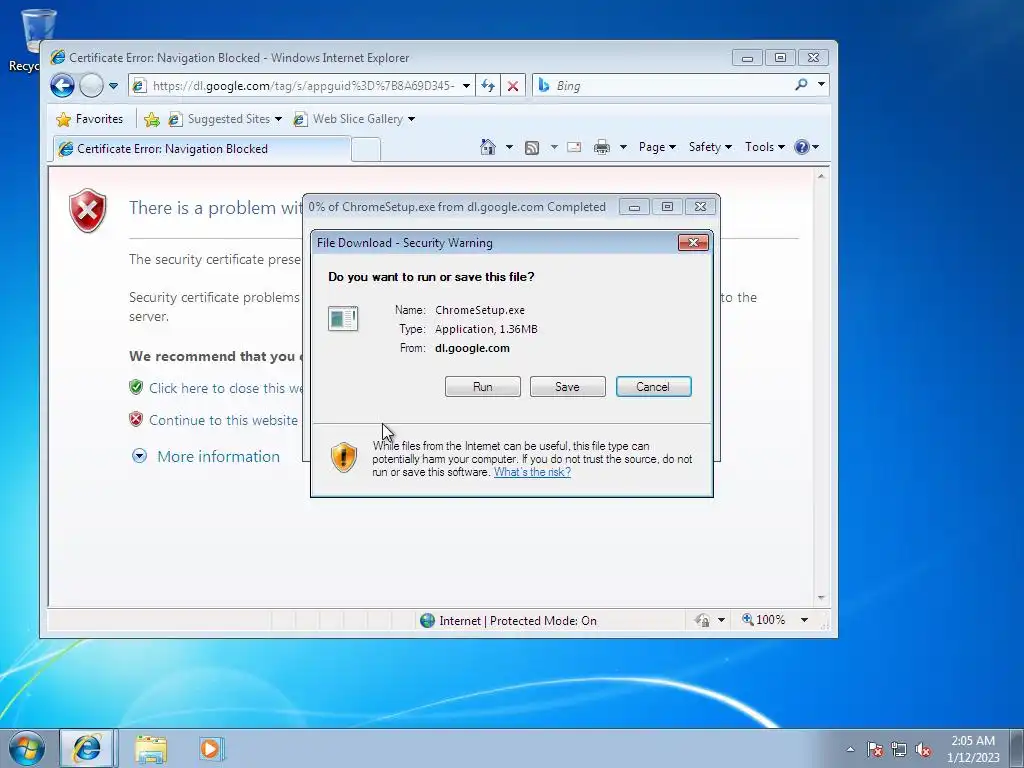1024x768 pixels.
Task: Click the status bar privacy lock icon
Action: point(703,620)
